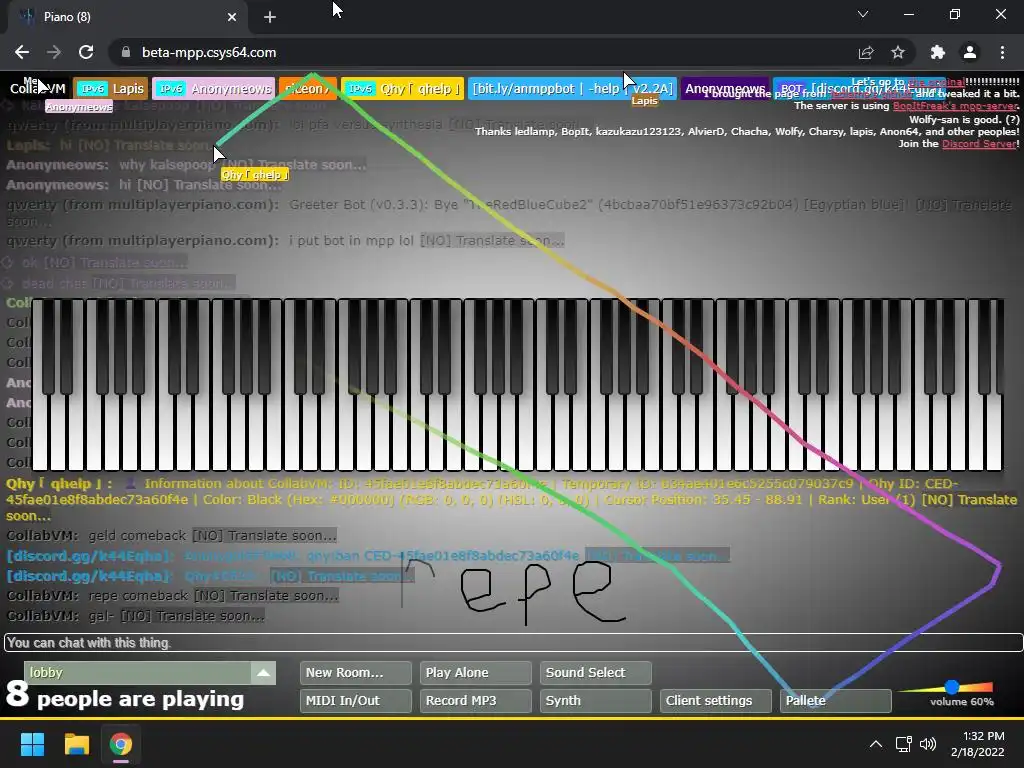
Task: Select the CollabVM player name tag
Action: click(38, 89)
